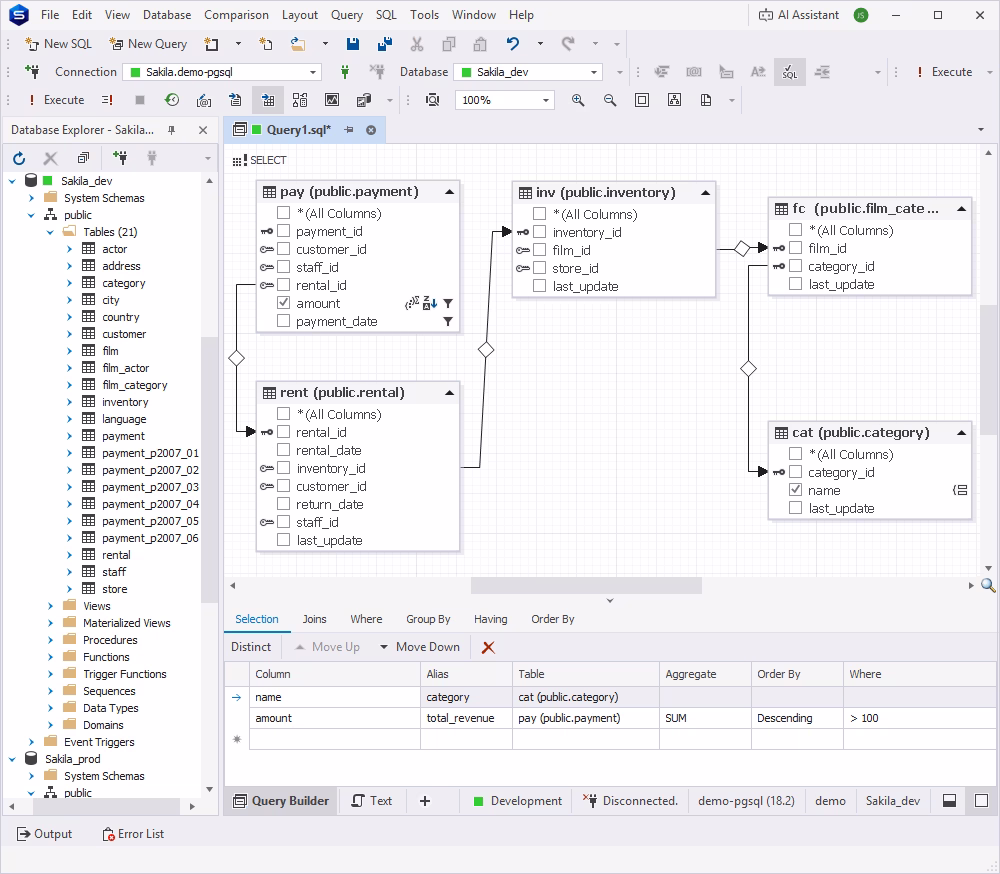1000x874 pixels.
Task: Check rental_date in the rent table
Action: click(284, 450)
